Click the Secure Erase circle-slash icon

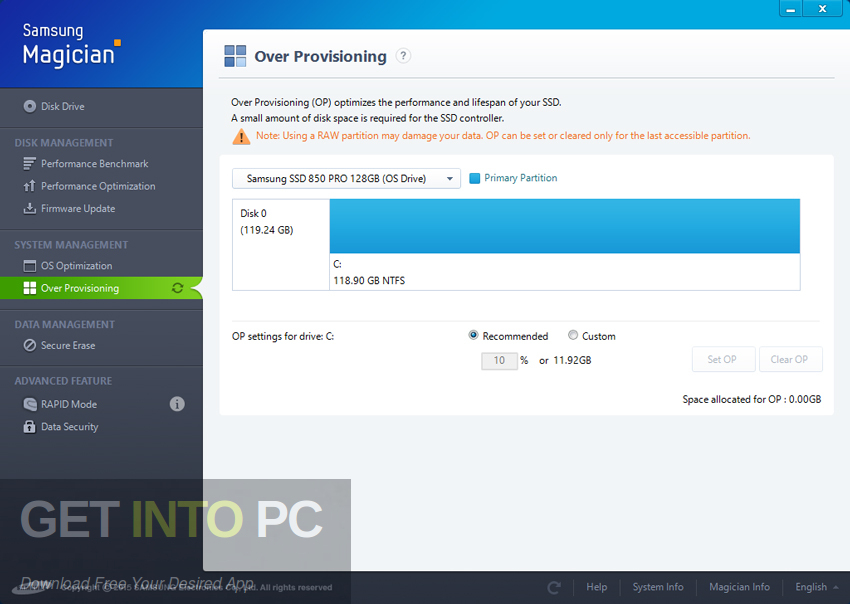pos(30,345)
